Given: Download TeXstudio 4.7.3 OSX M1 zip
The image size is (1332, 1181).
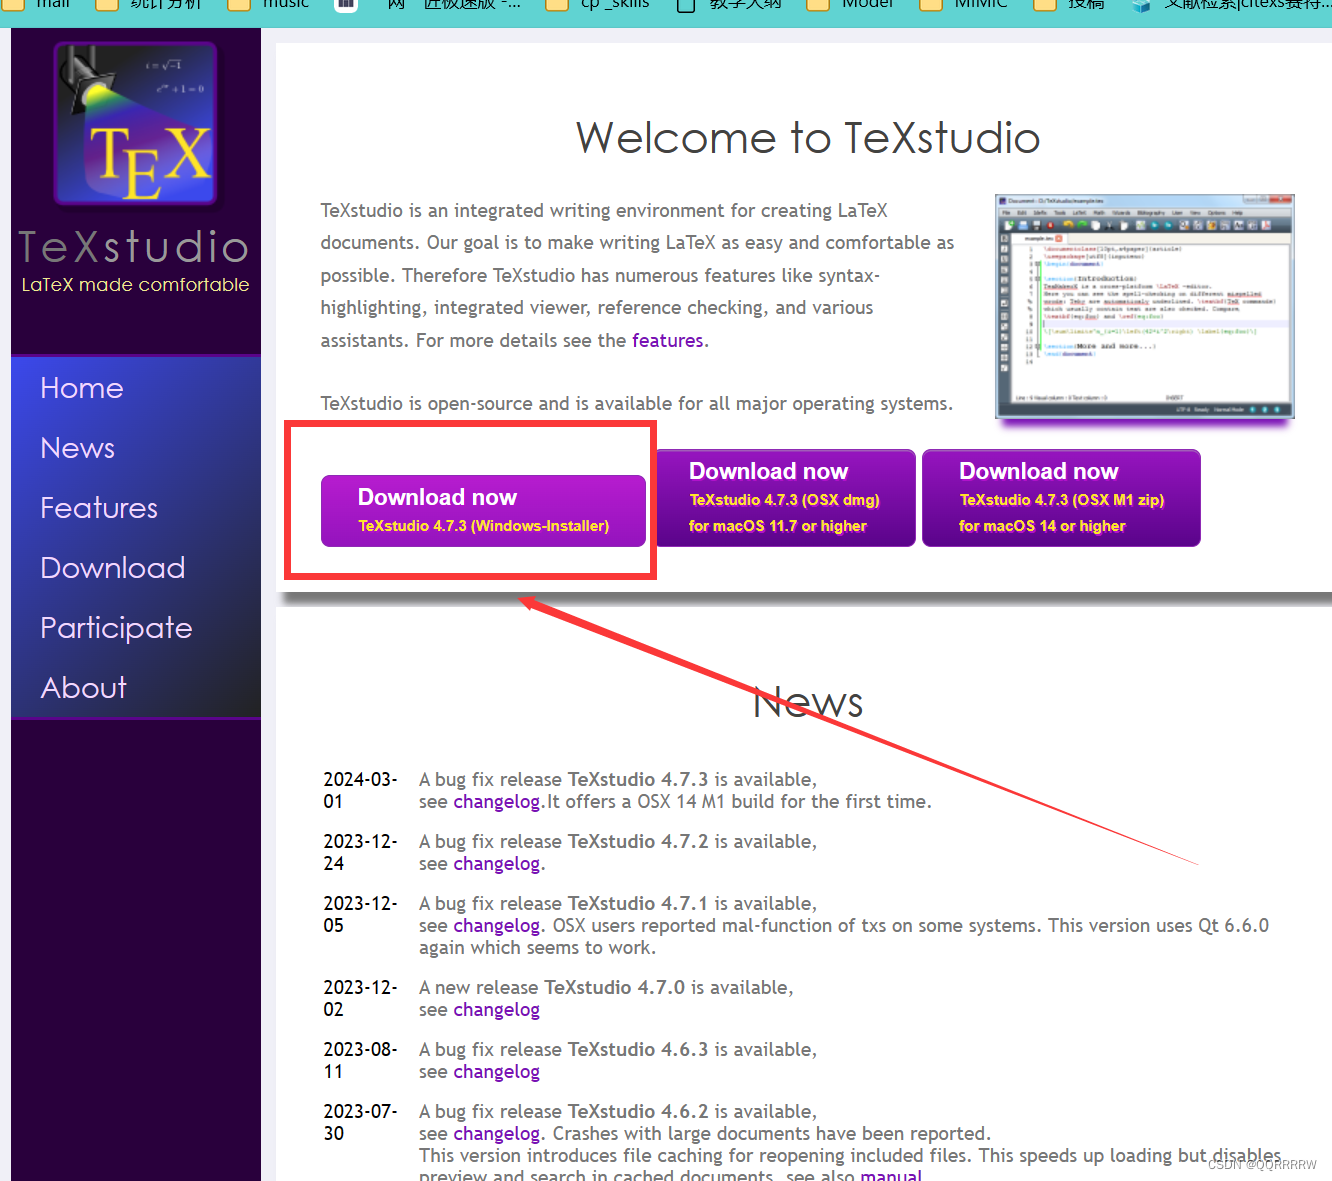Looking at the screenshot, I should [1061, 498].
